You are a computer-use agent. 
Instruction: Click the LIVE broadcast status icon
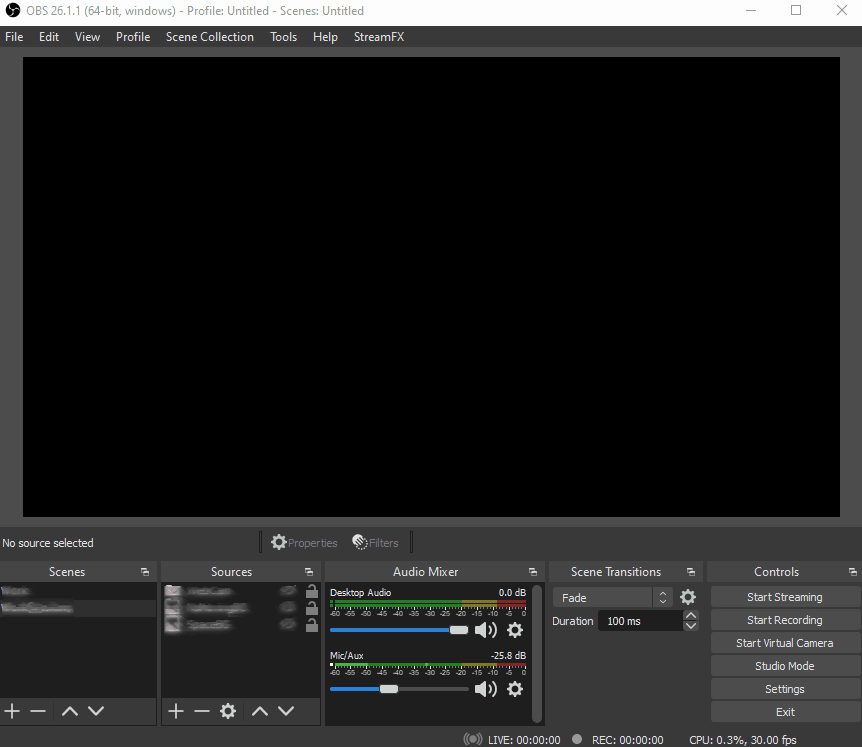point(473,739)
